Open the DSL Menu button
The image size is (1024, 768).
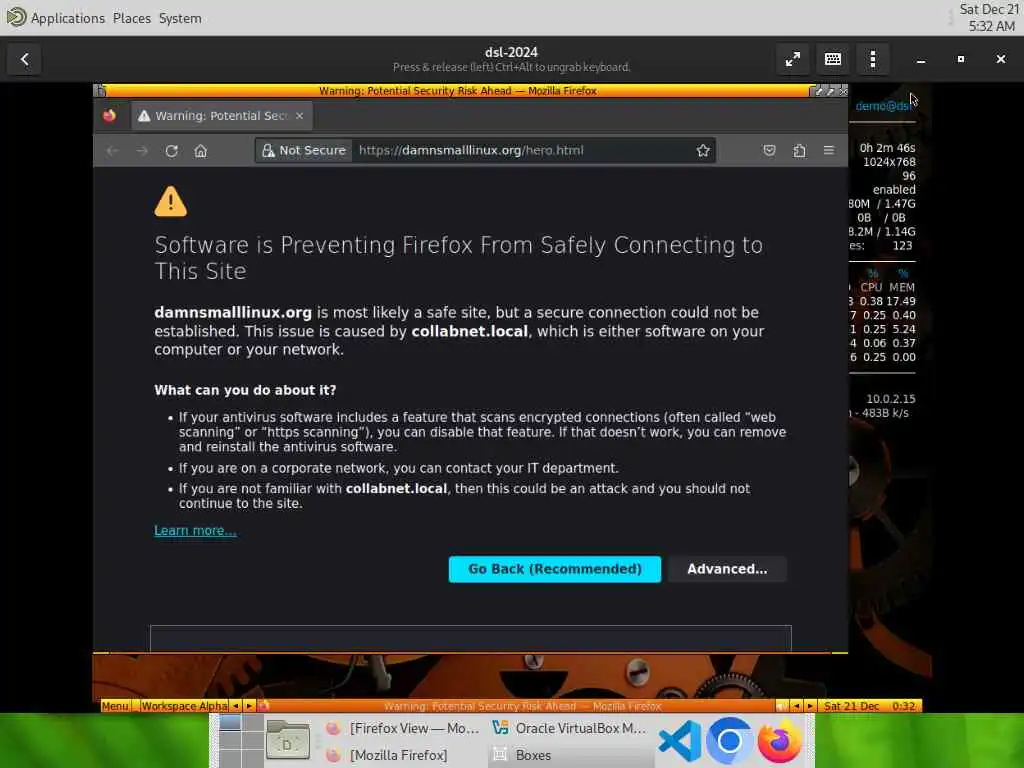pyautogui.click(x=115, y=706)
